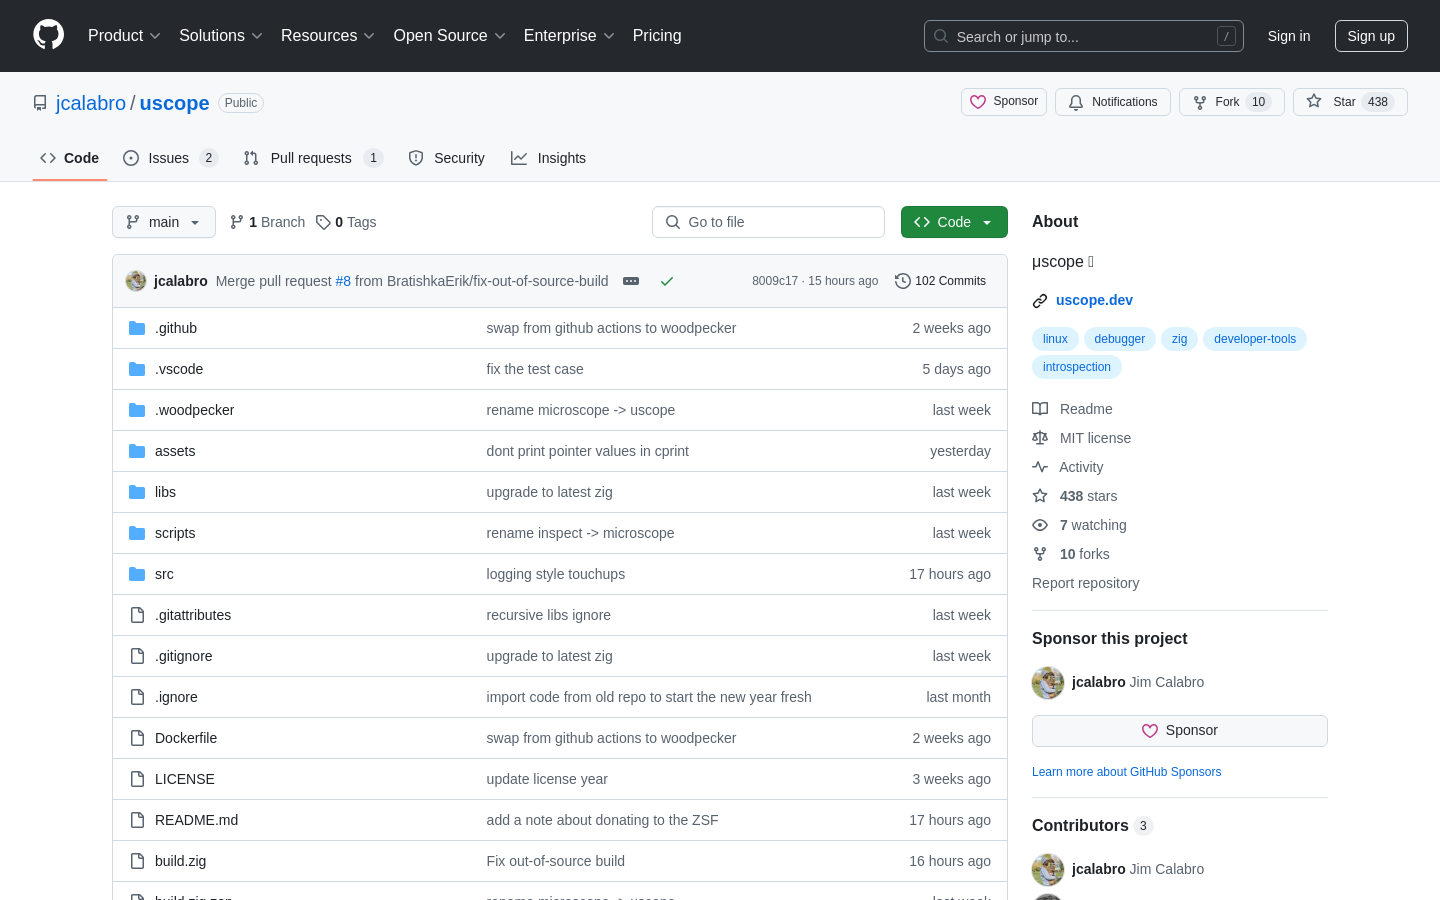1440x900 pixels.
Task: Click the Dockerfile file icon
Action: click(137, 738)
